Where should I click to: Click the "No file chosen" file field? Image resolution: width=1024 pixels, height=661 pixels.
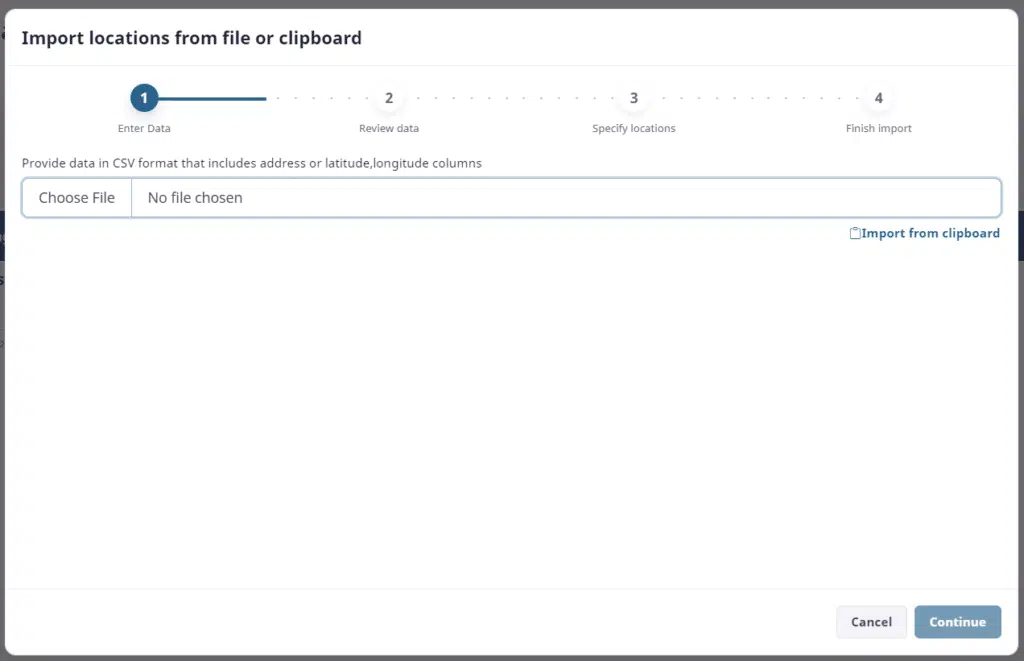pyautogui.click(x=565, y=198)
